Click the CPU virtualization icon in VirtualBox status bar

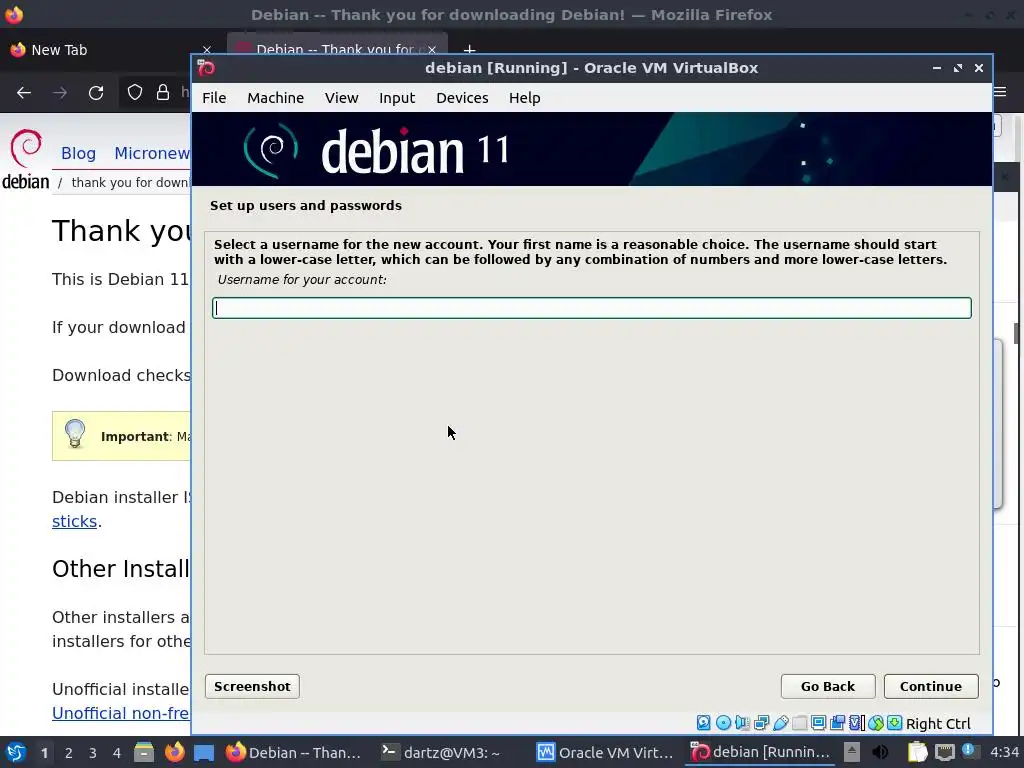[x=856, y=723]
